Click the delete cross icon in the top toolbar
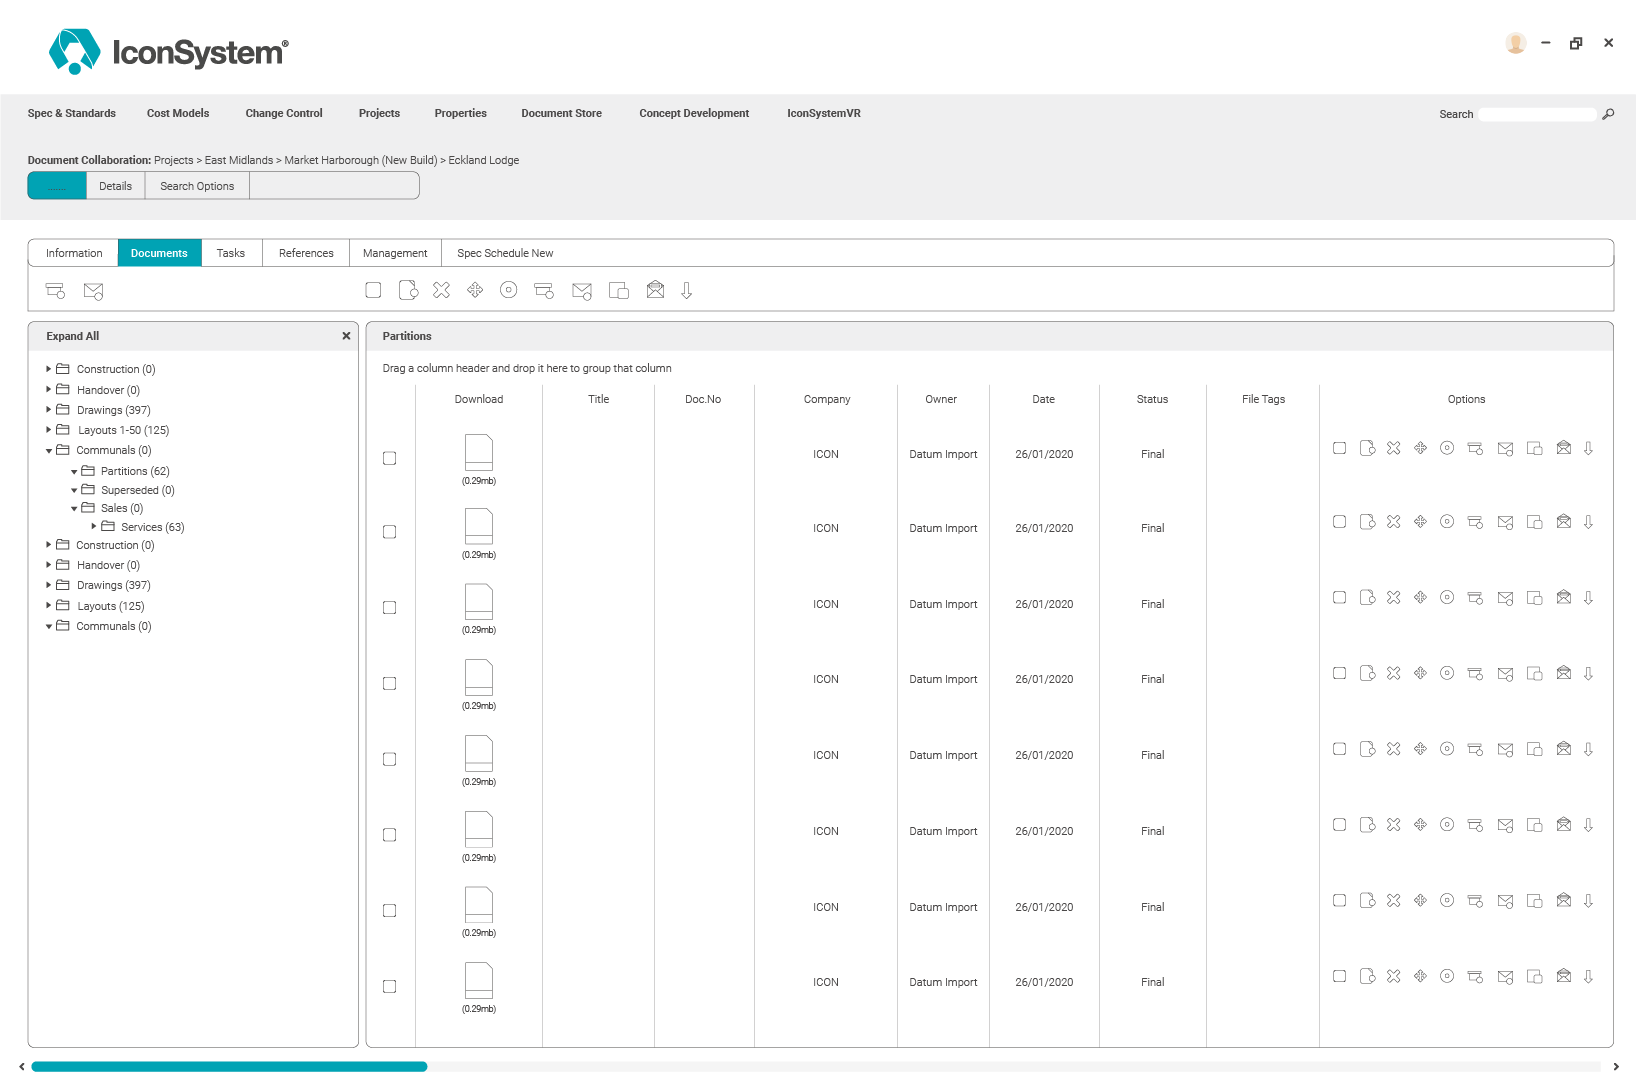The image size is (1636, 1076). (x=441, y=290)
